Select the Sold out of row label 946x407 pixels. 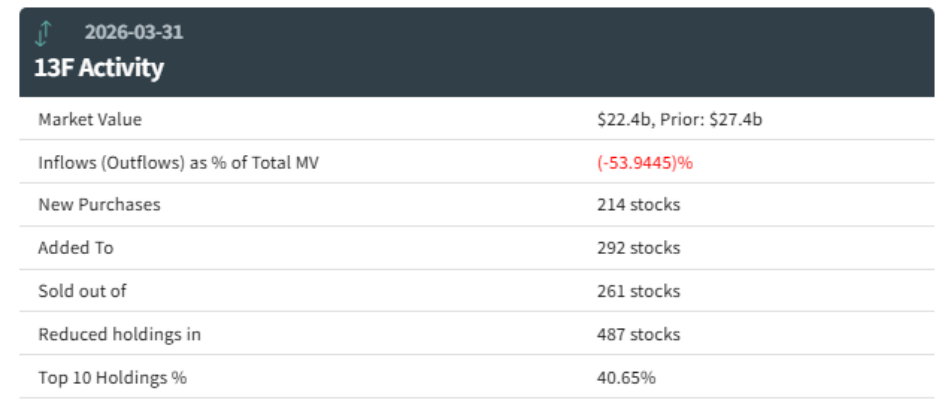[x=83, y=291]
